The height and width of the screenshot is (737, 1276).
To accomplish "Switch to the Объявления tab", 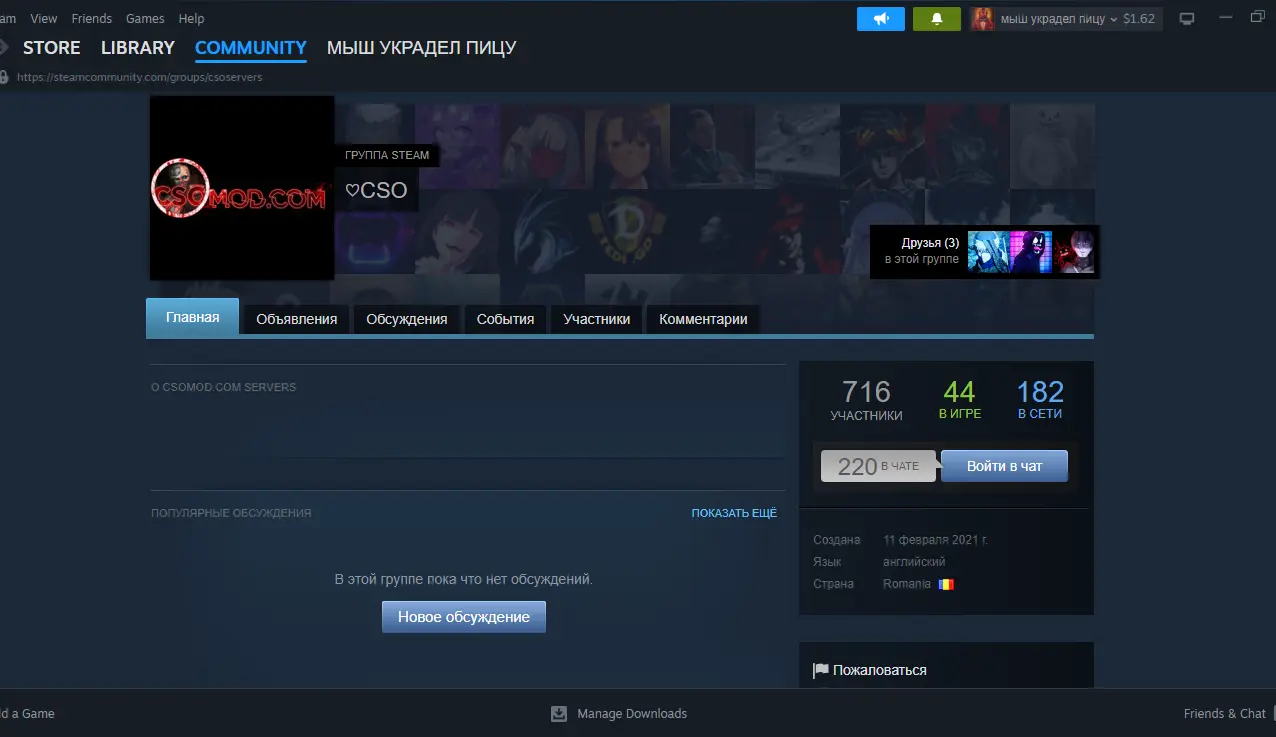I will (297, 320).
